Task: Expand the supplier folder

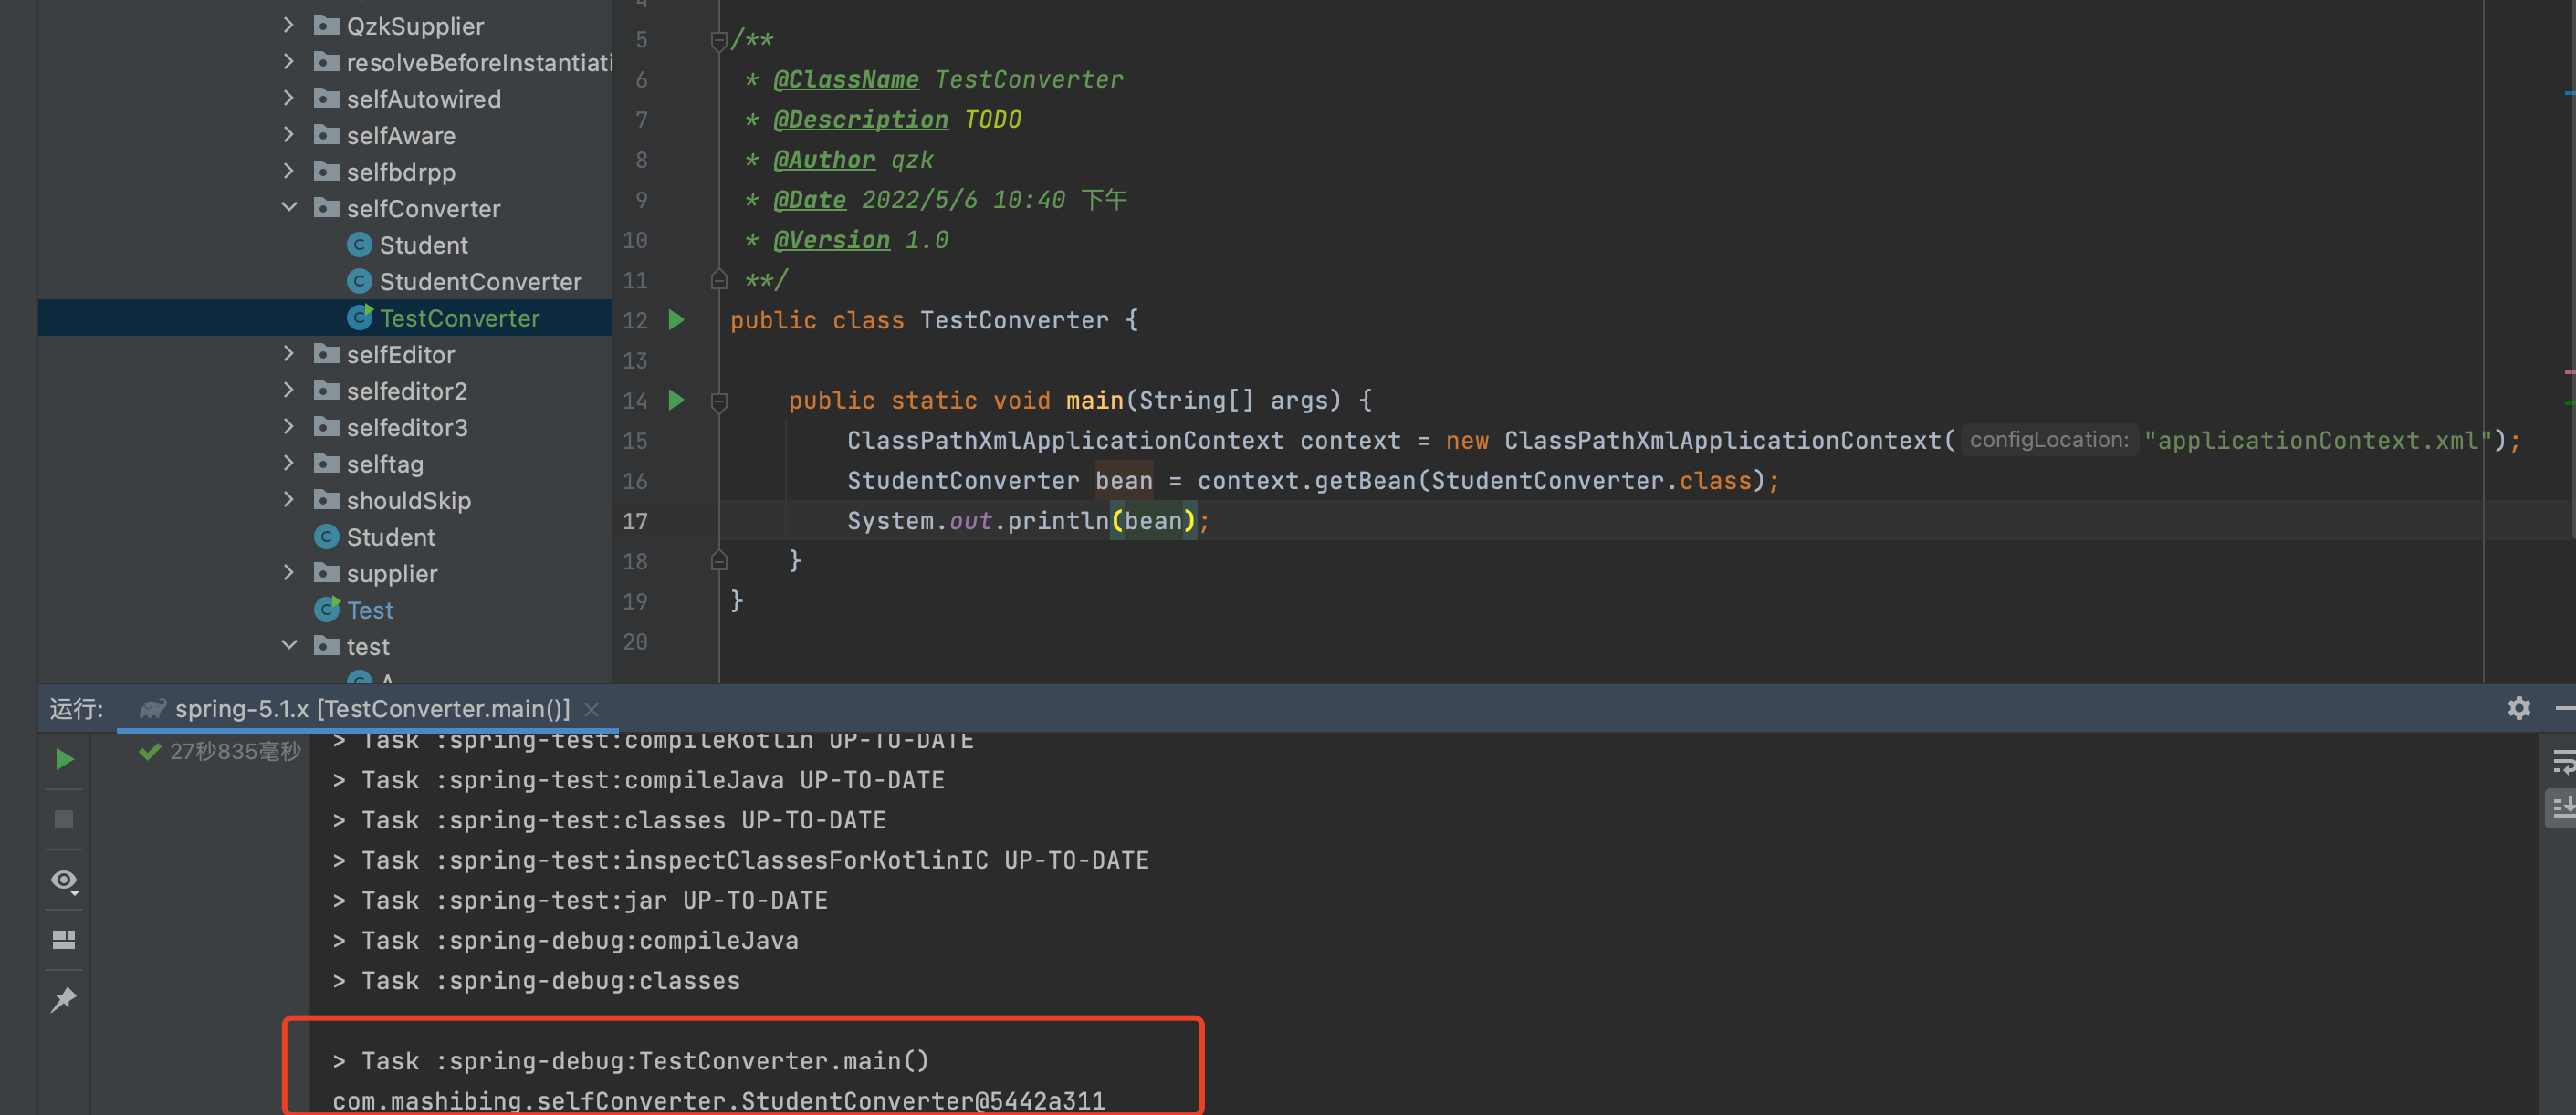Action: click(289, 573)
